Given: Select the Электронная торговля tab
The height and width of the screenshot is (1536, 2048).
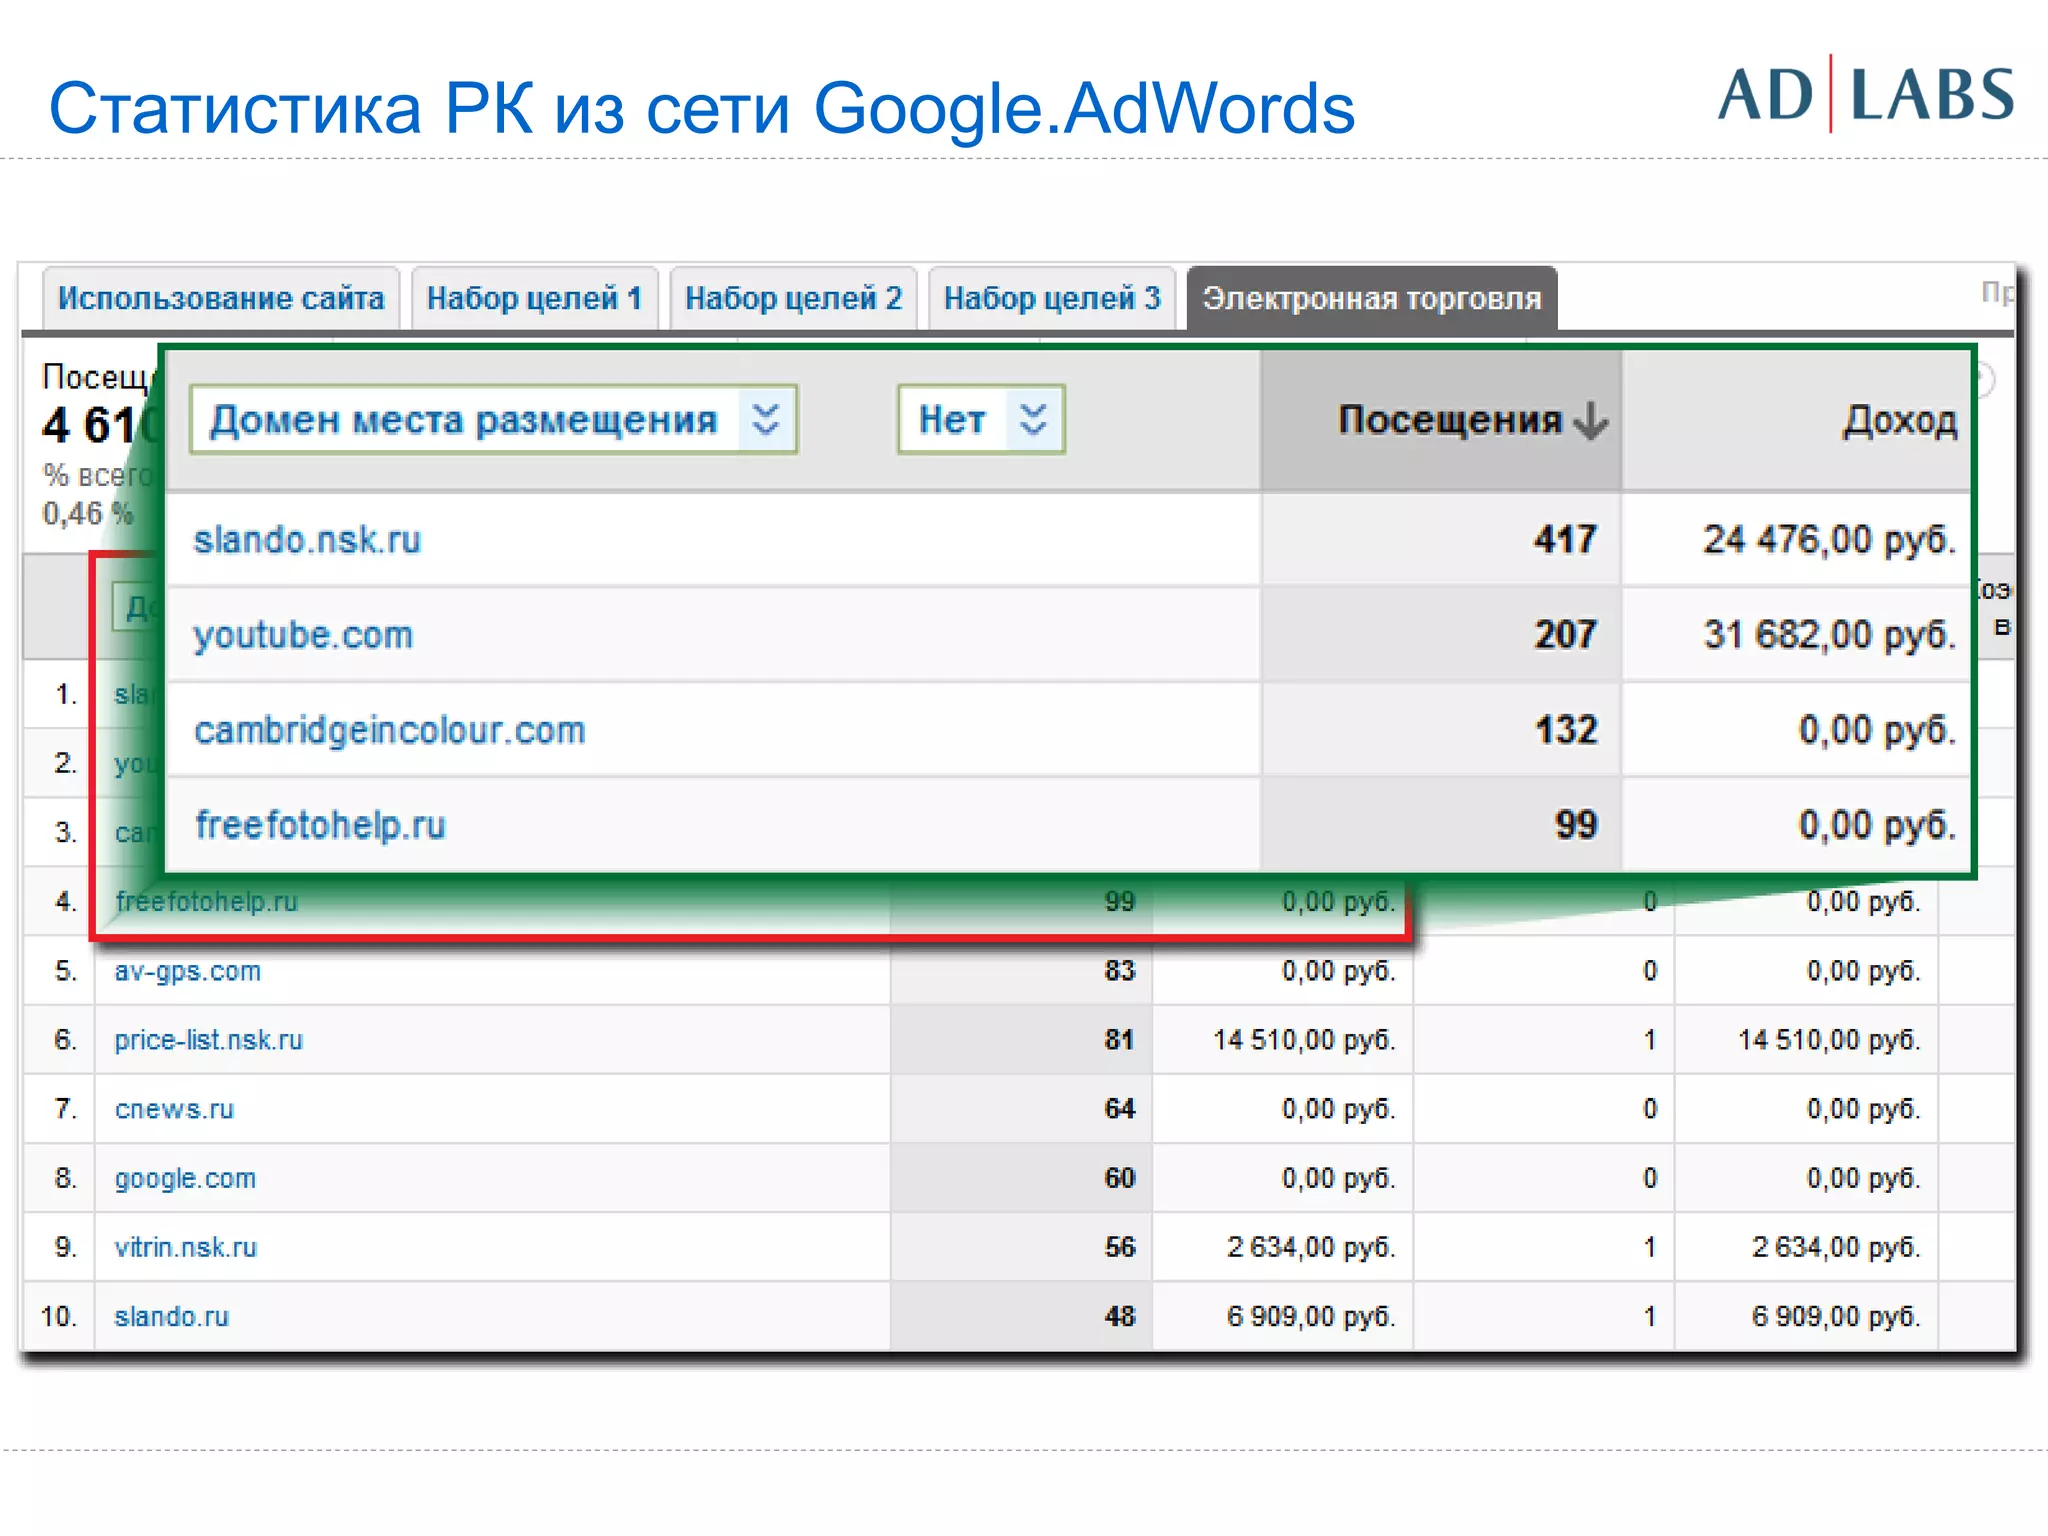Looking at the screenshot, I should (1372, 298).
